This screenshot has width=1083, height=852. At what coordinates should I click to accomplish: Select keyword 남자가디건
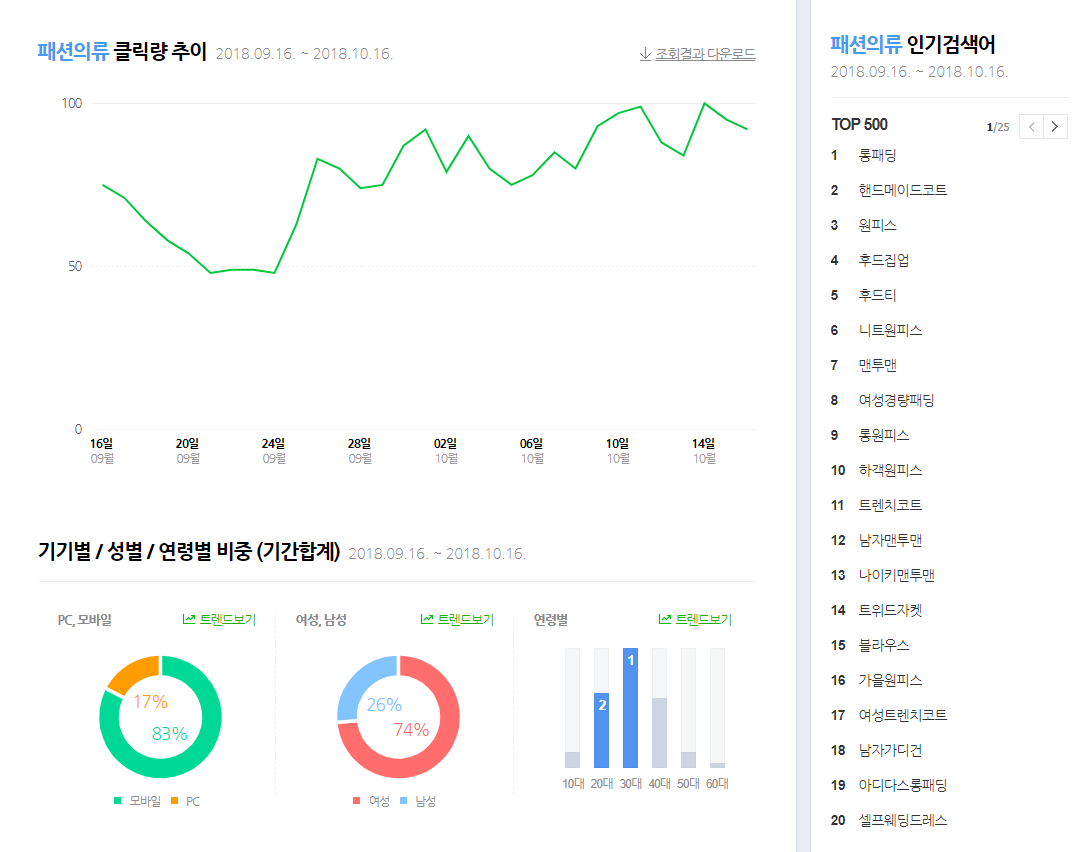[890, 750]
